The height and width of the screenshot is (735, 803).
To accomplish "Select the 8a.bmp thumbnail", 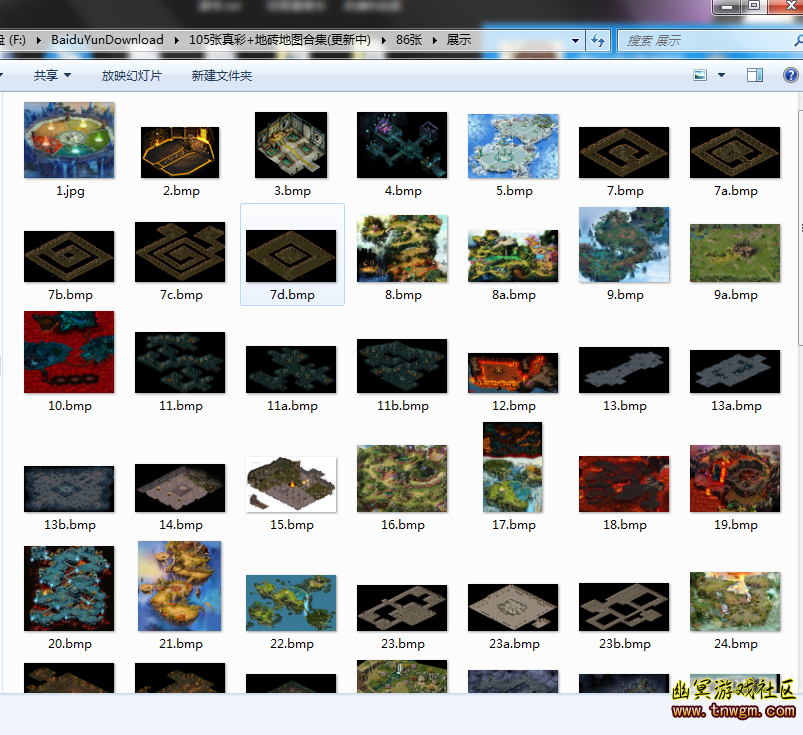I will [513, 256].
